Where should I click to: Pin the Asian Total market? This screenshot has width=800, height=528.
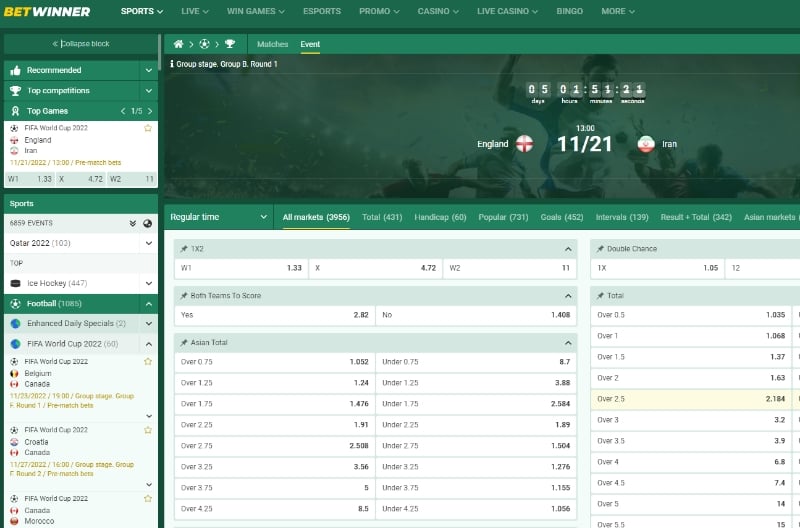coord(184,342)
